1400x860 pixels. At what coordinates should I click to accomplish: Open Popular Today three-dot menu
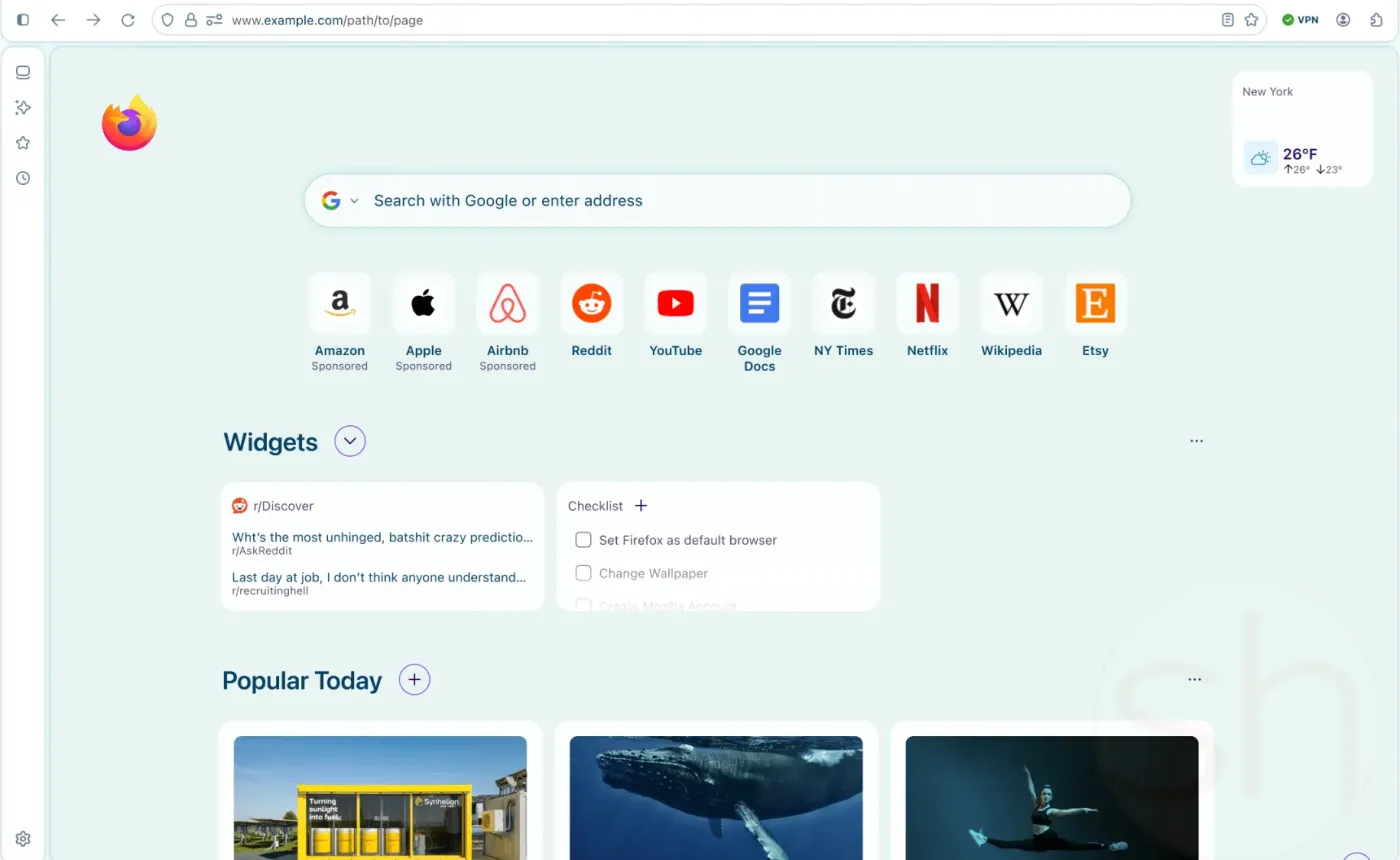tap(1194, 680)
